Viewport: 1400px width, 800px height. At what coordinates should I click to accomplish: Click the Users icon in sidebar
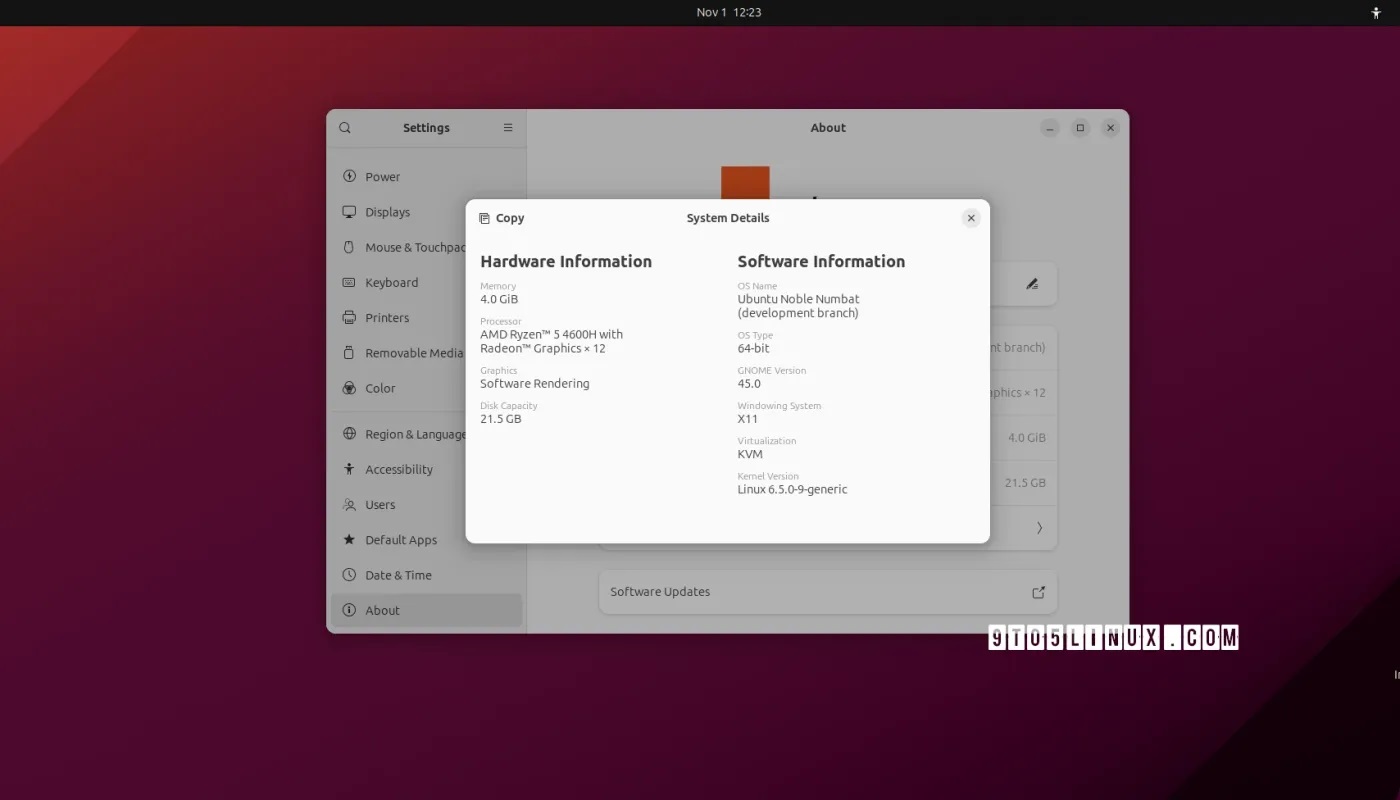tap(349, 504)
